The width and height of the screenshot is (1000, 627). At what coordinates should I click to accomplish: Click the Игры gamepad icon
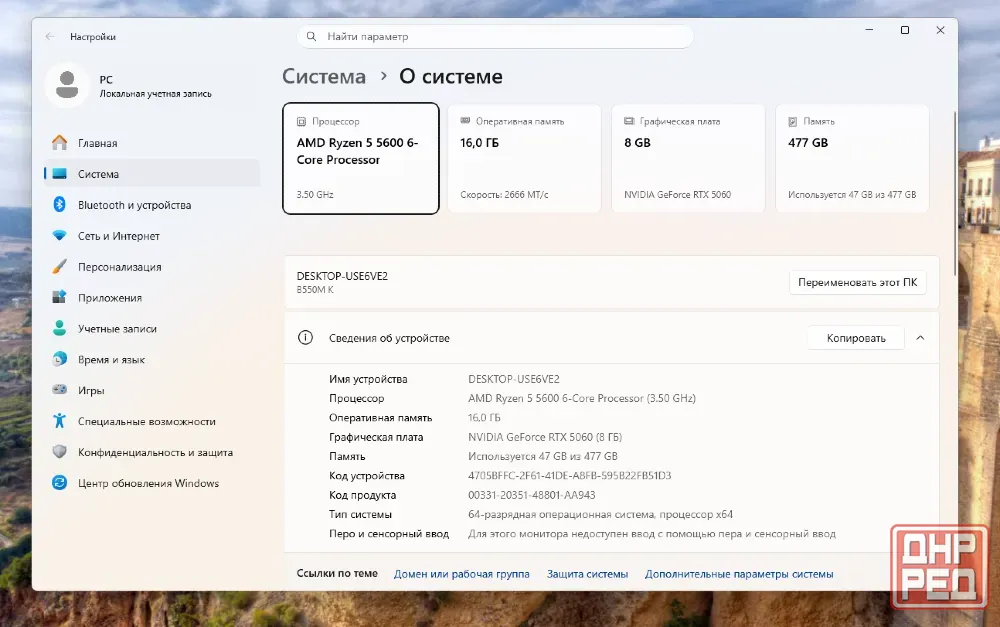point(59,390)
